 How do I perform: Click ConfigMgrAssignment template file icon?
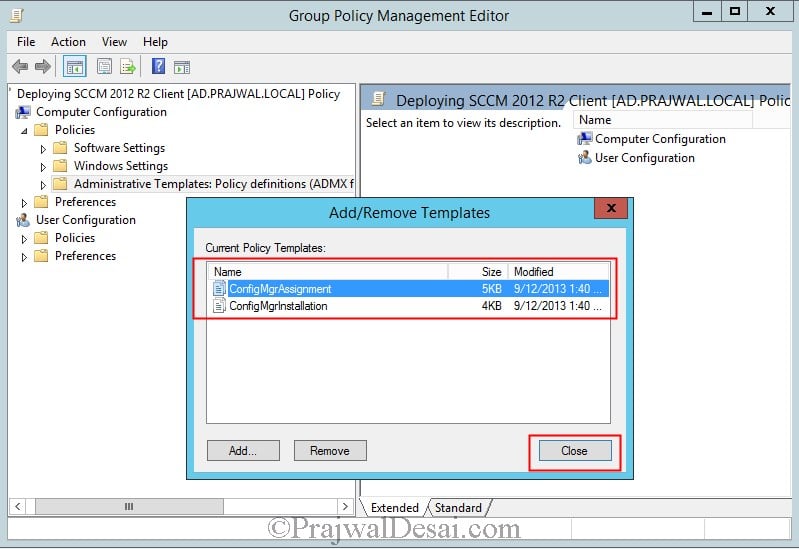pyautogui.click(x=219, y=289)
